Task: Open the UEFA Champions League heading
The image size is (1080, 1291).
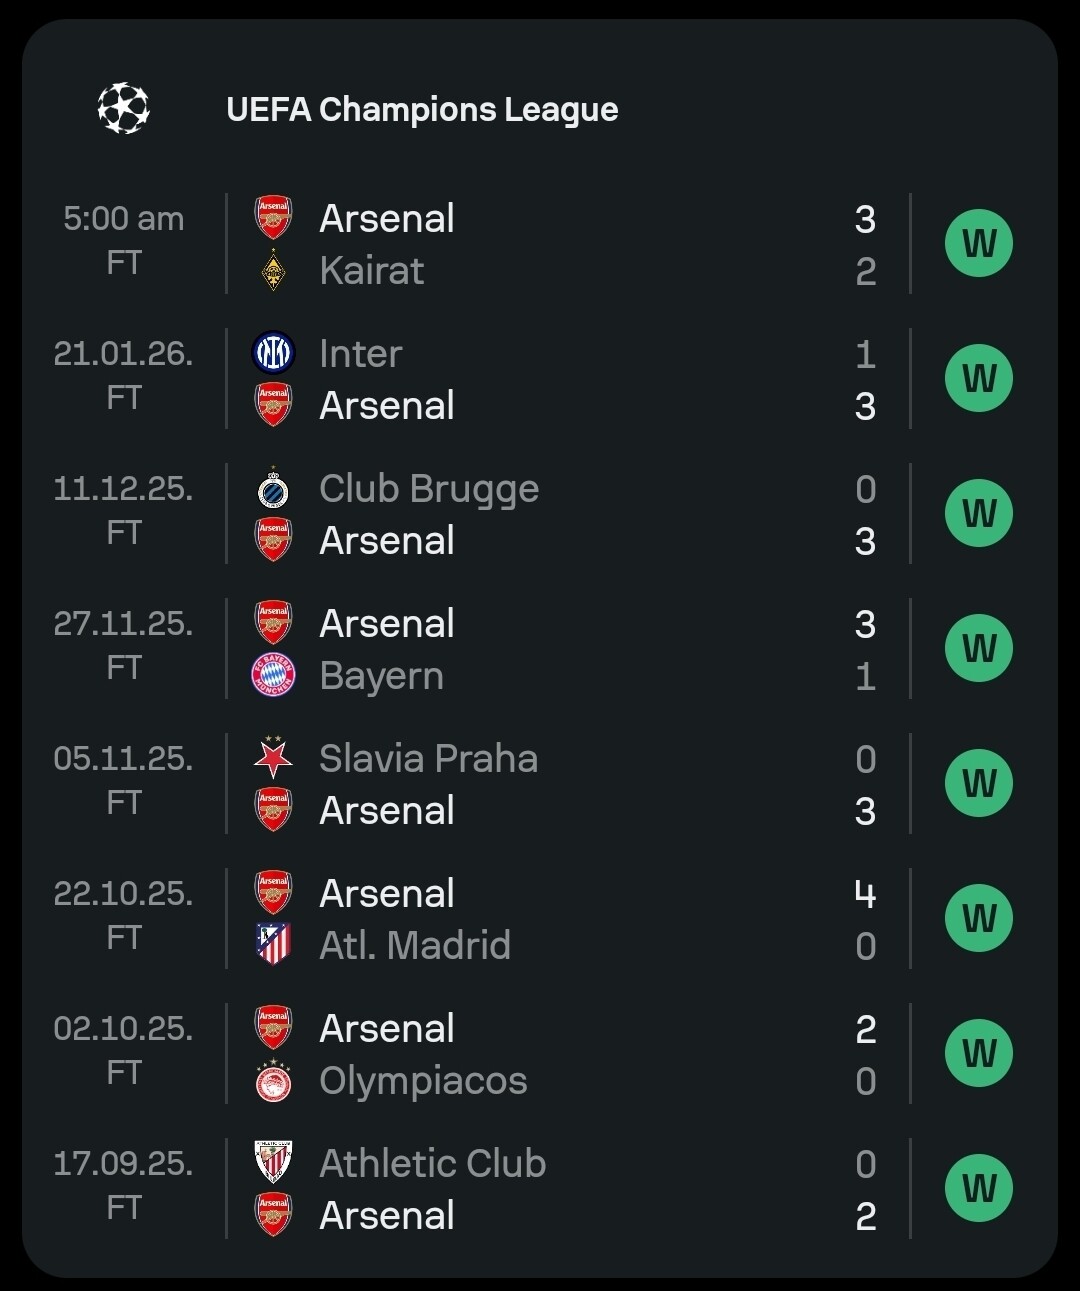Action: [x=422, y=109]
